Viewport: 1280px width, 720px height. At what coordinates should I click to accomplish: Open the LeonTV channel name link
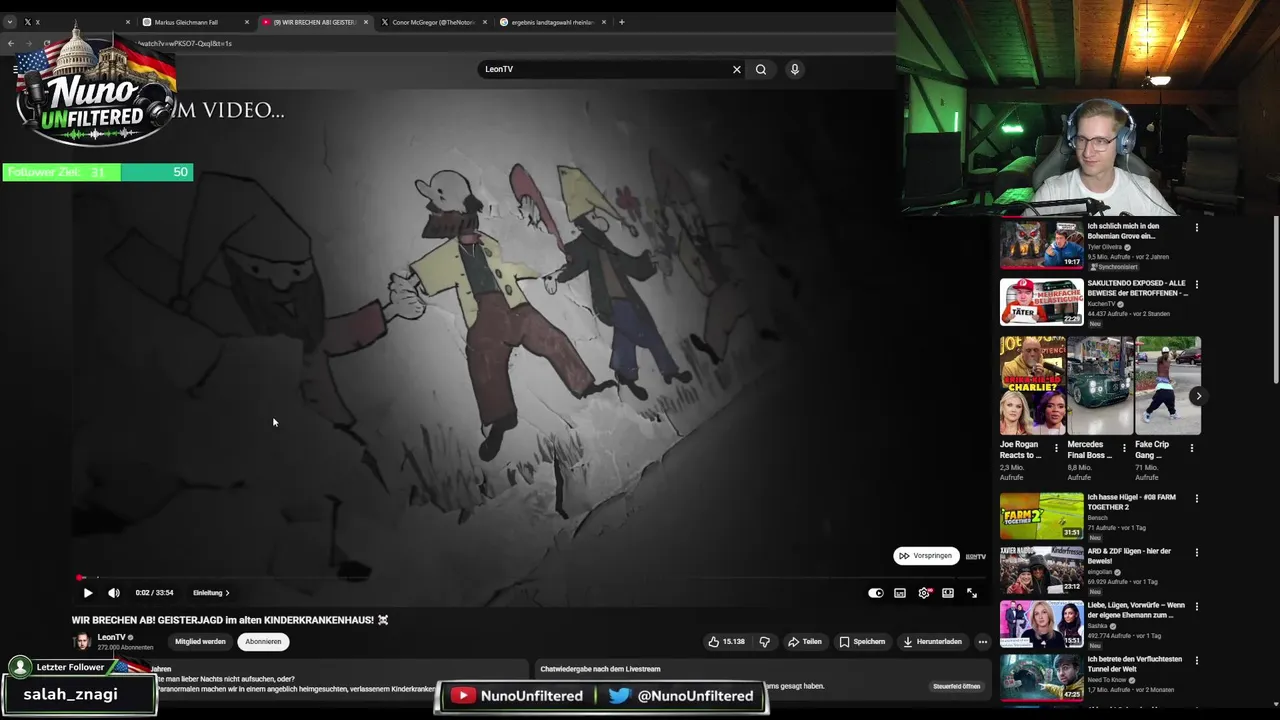click(x=111, y=637)
